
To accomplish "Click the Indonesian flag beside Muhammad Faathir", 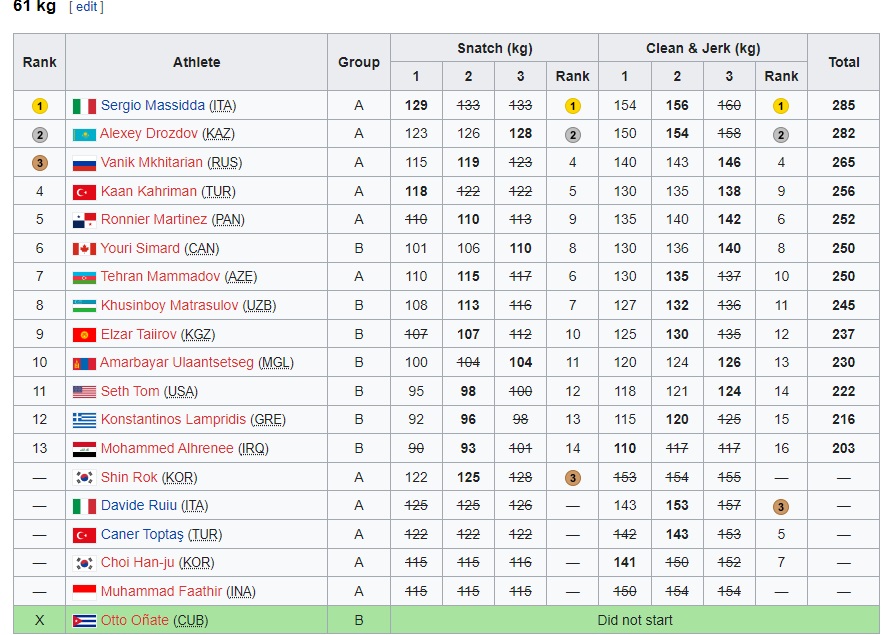I will 84,592.
